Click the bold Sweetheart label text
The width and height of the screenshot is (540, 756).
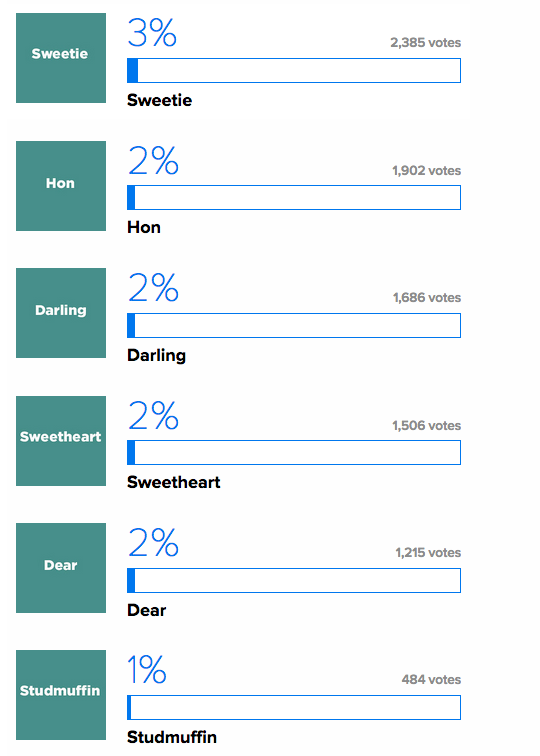[x=174, y=482]
